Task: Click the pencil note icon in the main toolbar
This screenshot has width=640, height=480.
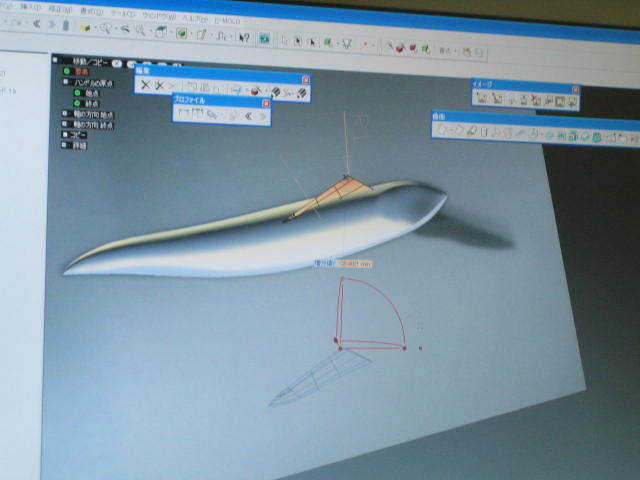Action: point(201,35)
